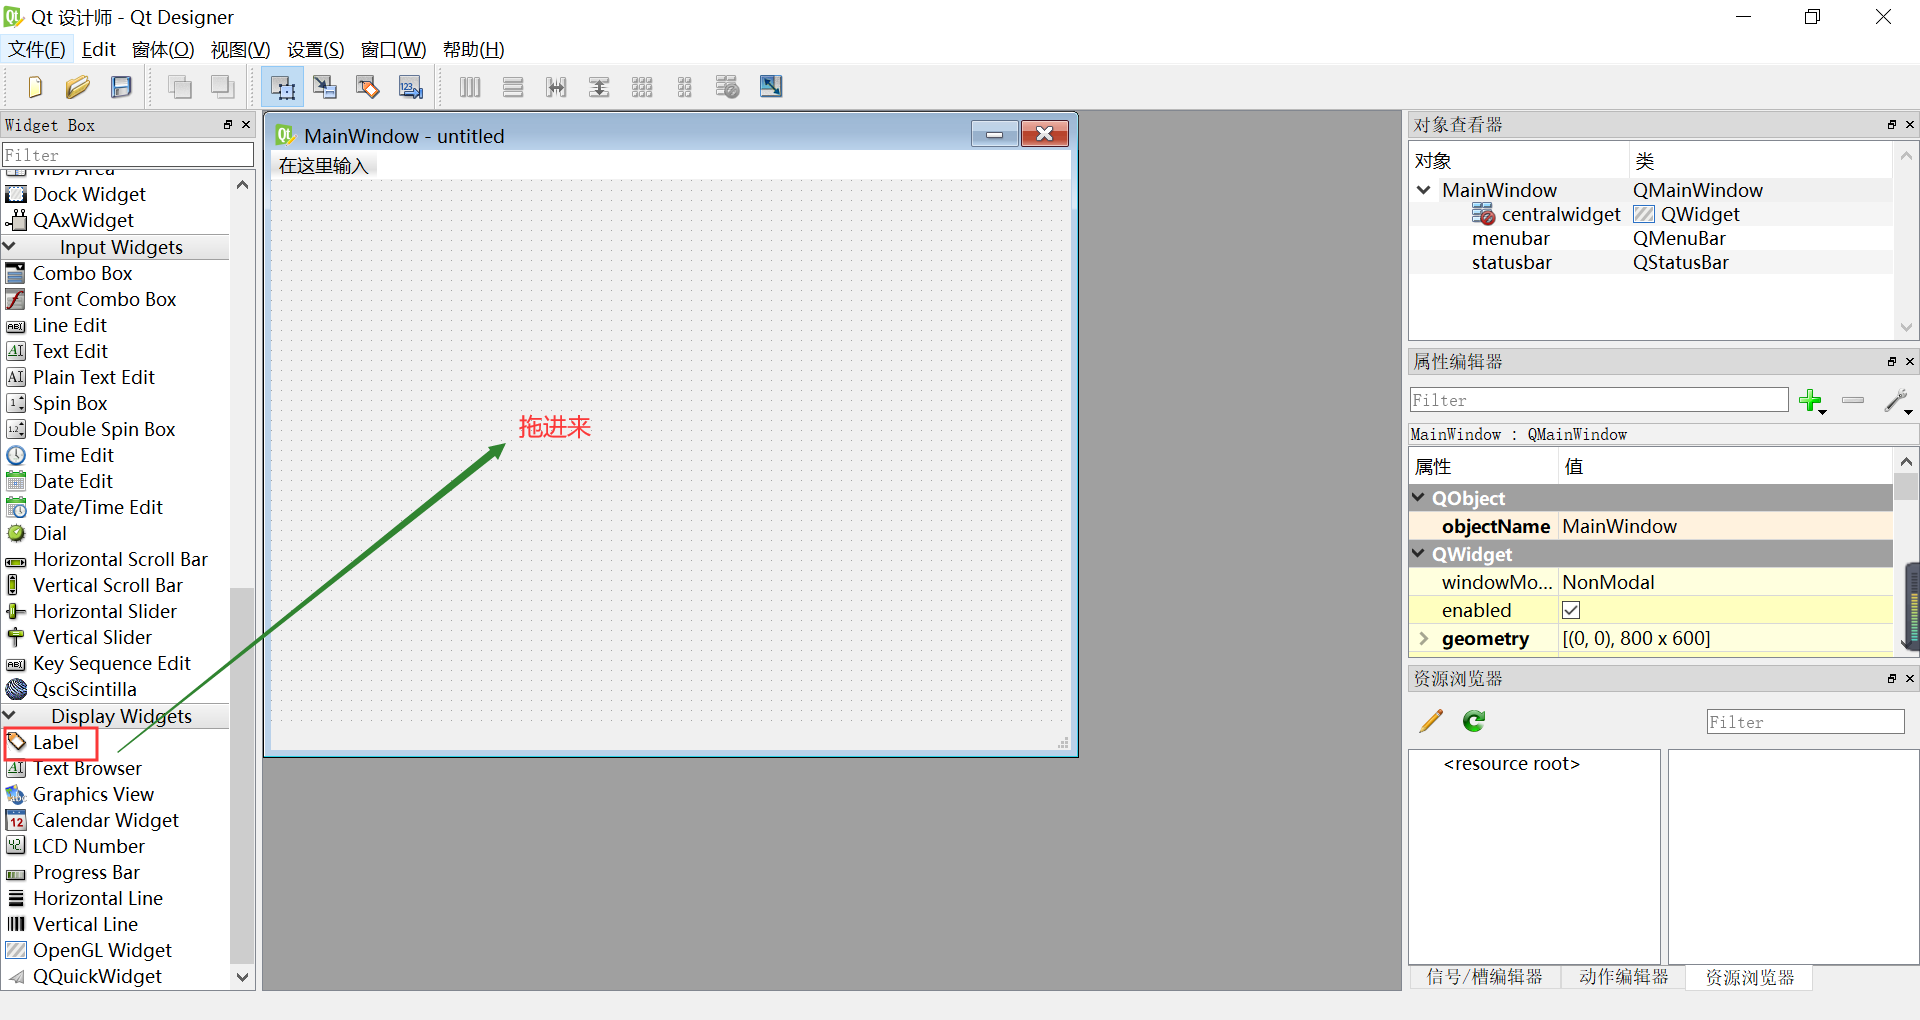
Task: Expand the geometry property
Action: (x=1424, y=639)
